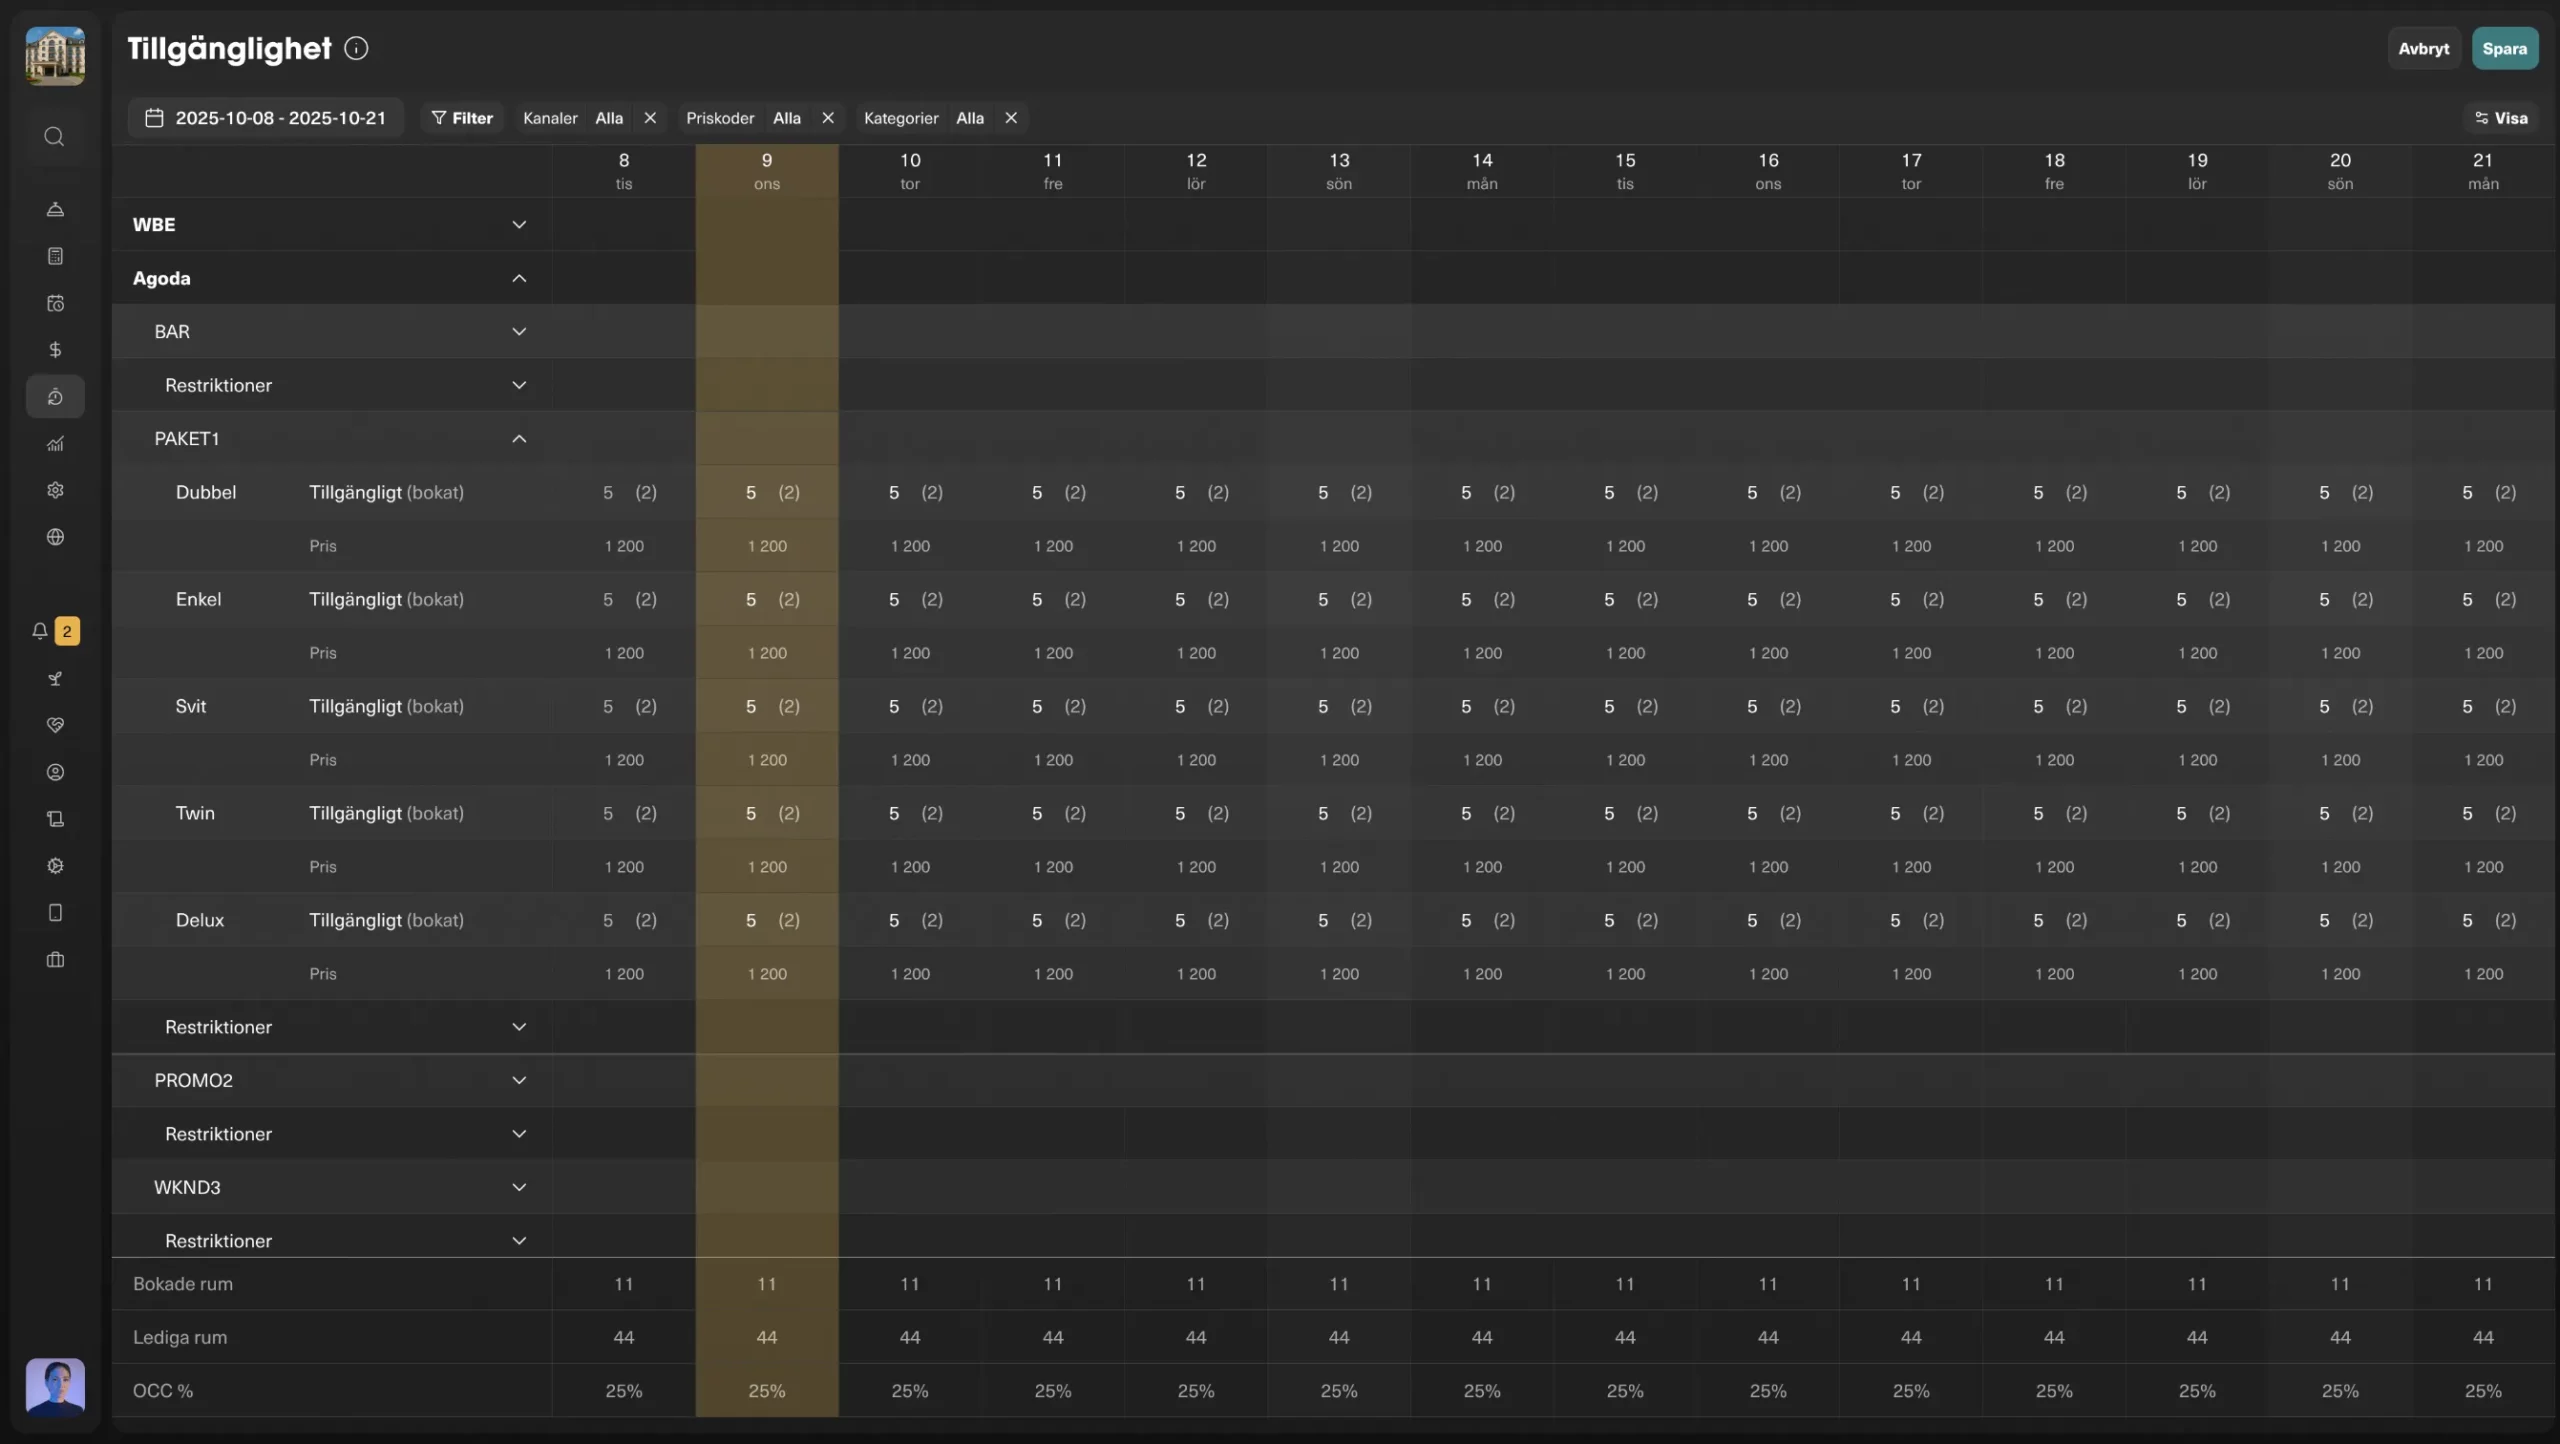Open the Filter menu
2560x1444 pixels.
pyautogui.click(x=462, y=118)
